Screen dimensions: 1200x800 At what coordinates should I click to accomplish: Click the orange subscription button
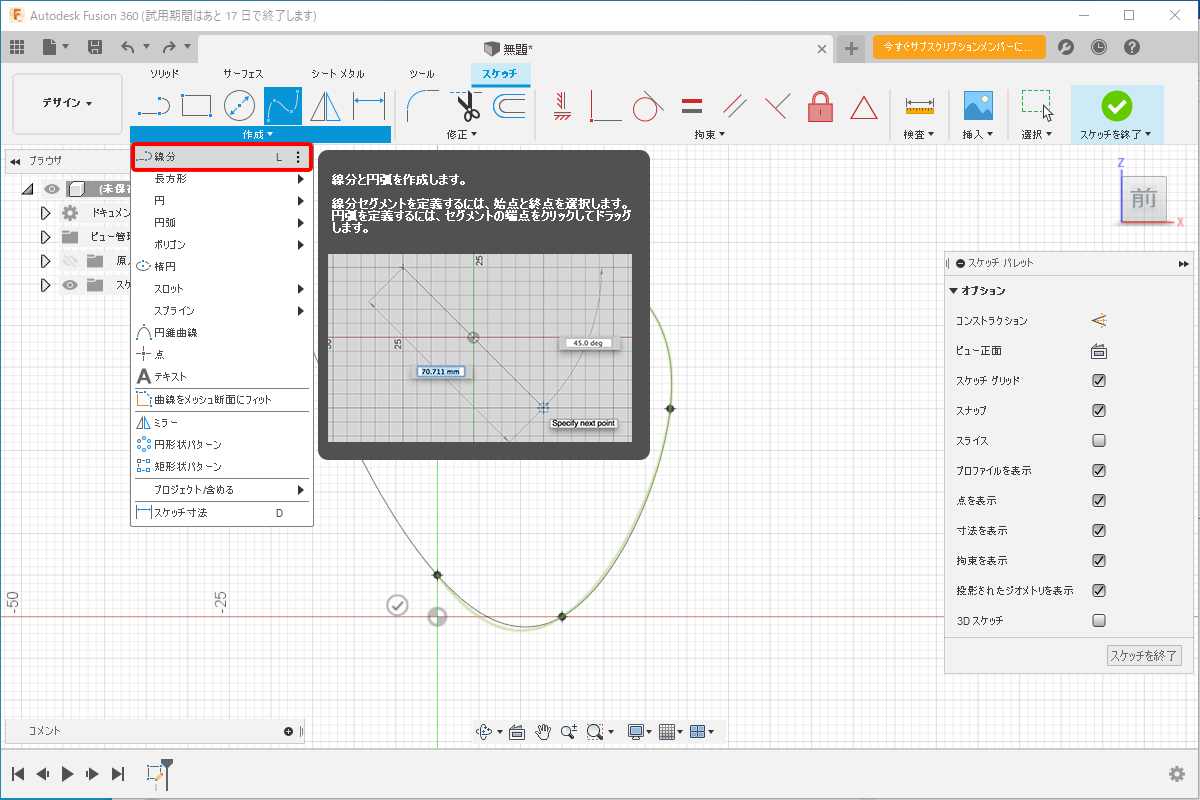[959, 47]
